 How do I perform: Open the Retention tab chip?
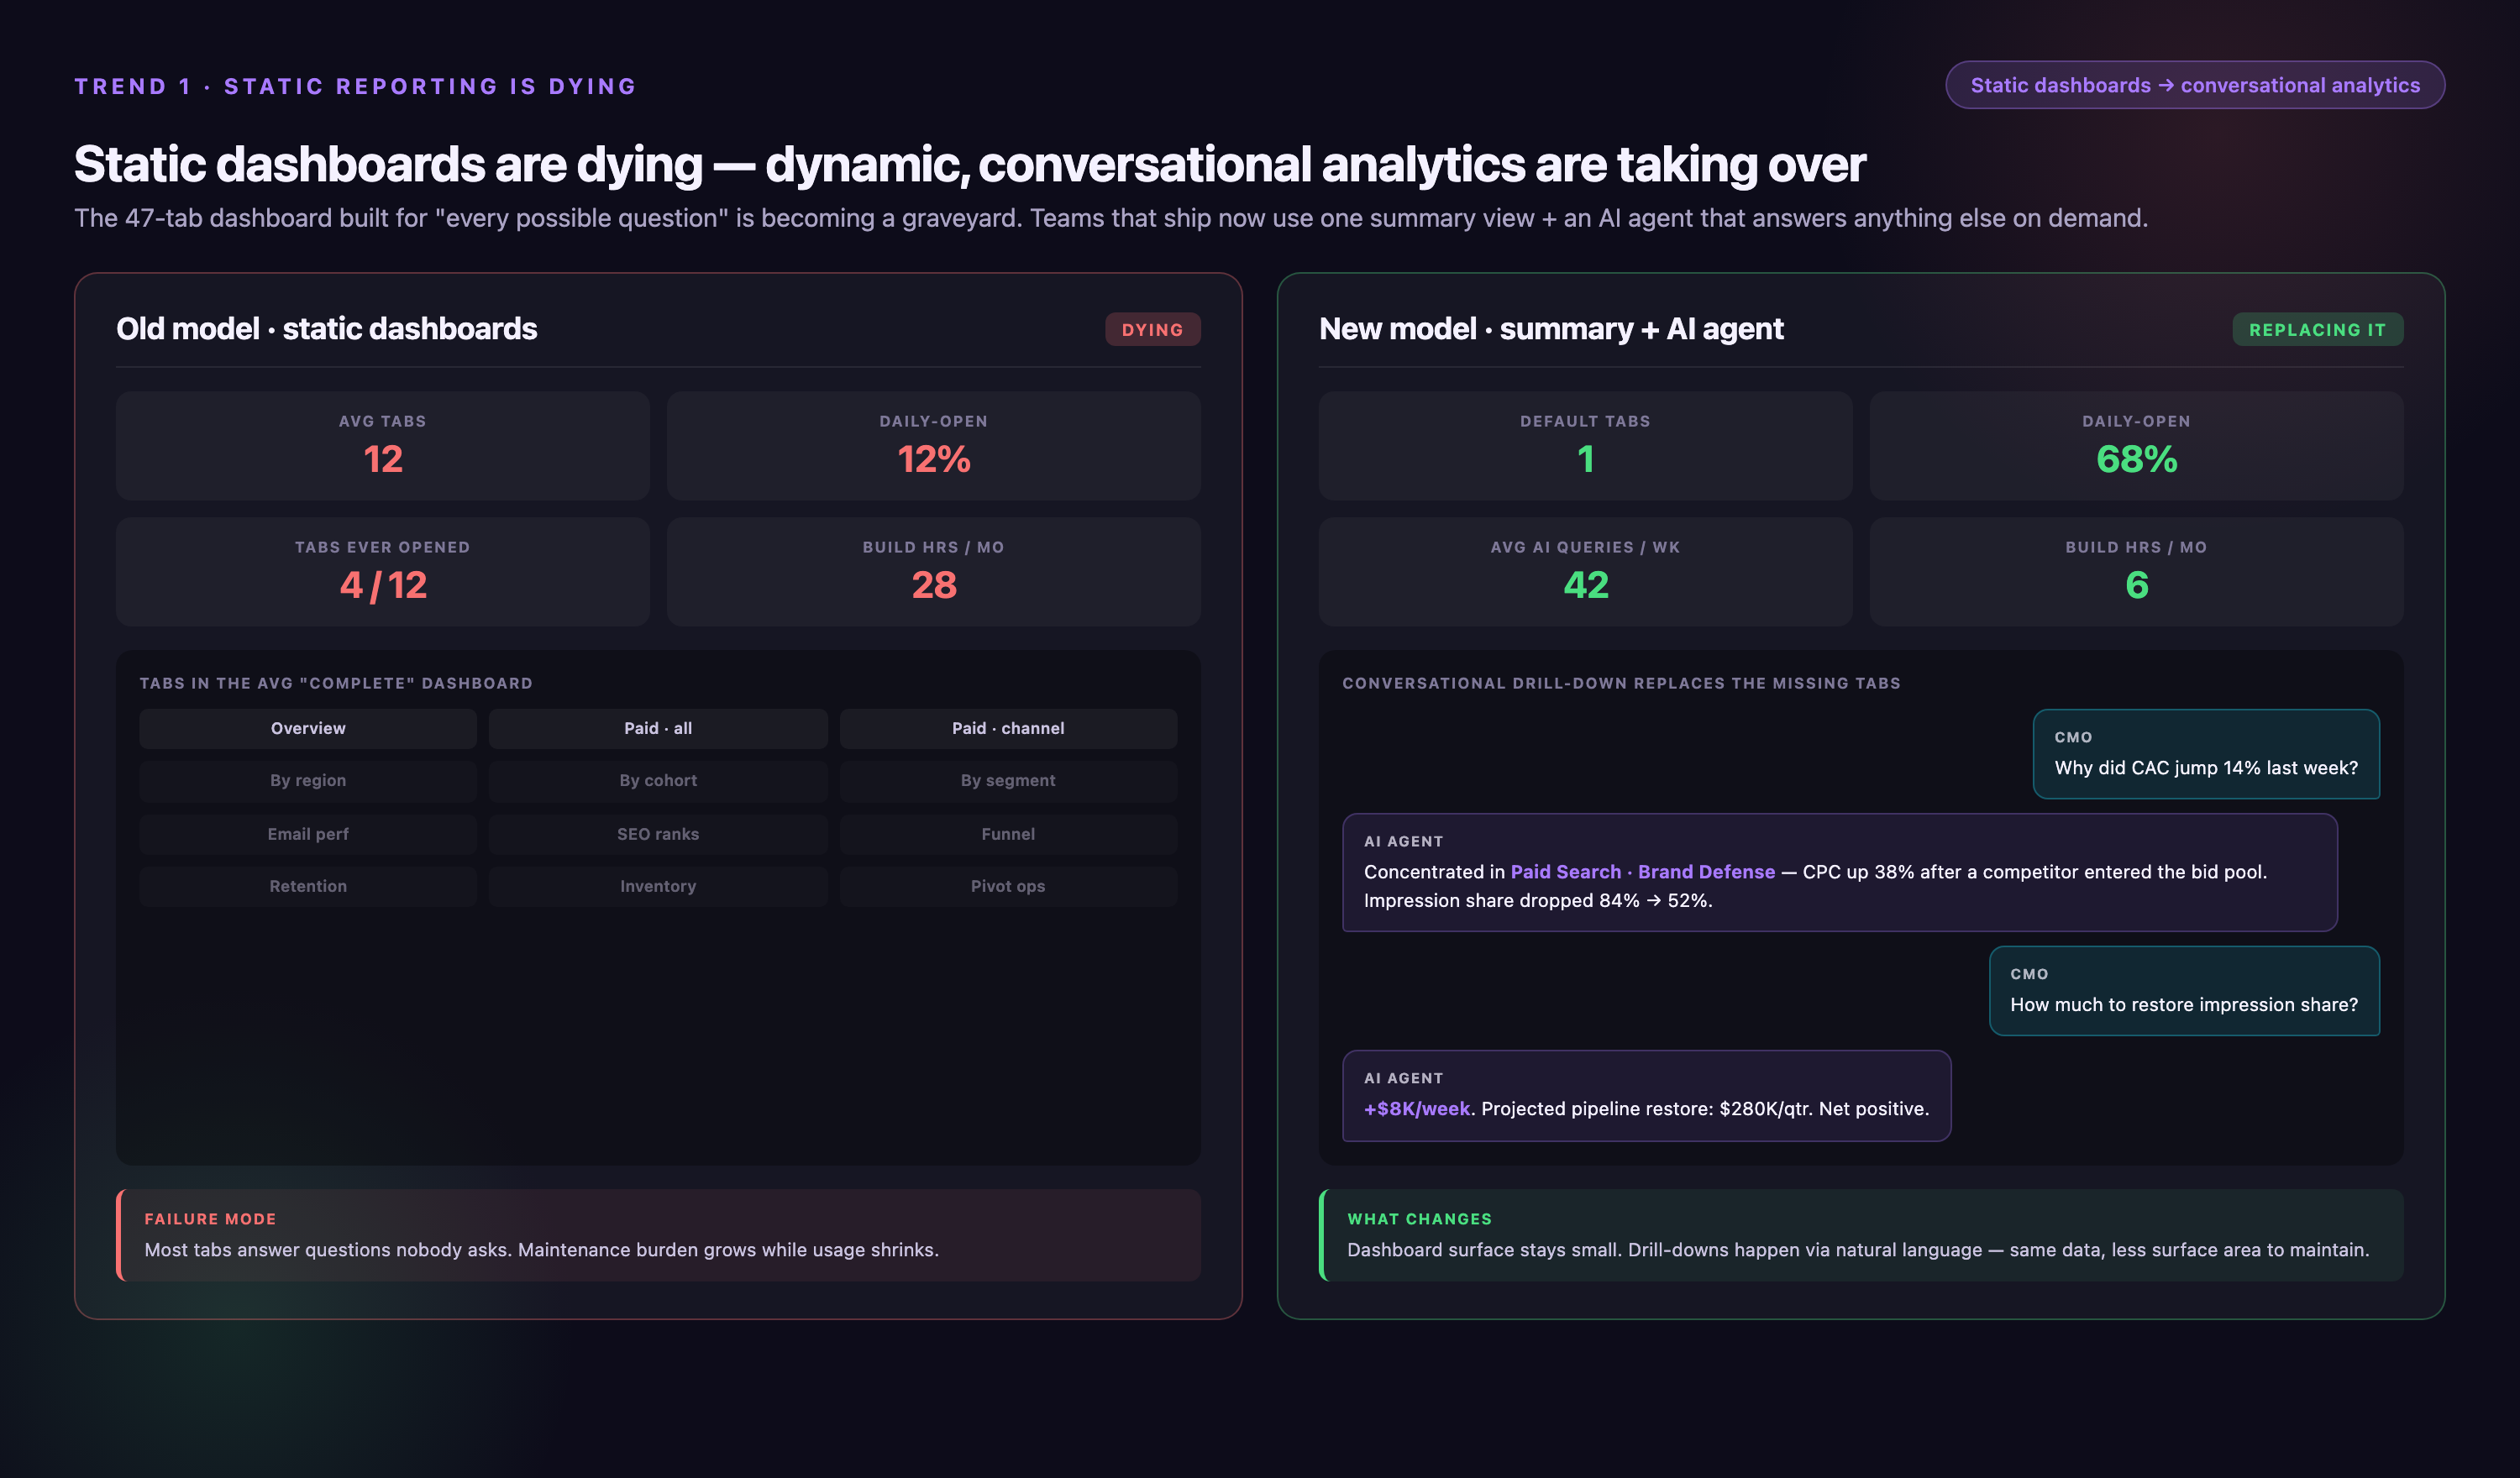(308, 886)
